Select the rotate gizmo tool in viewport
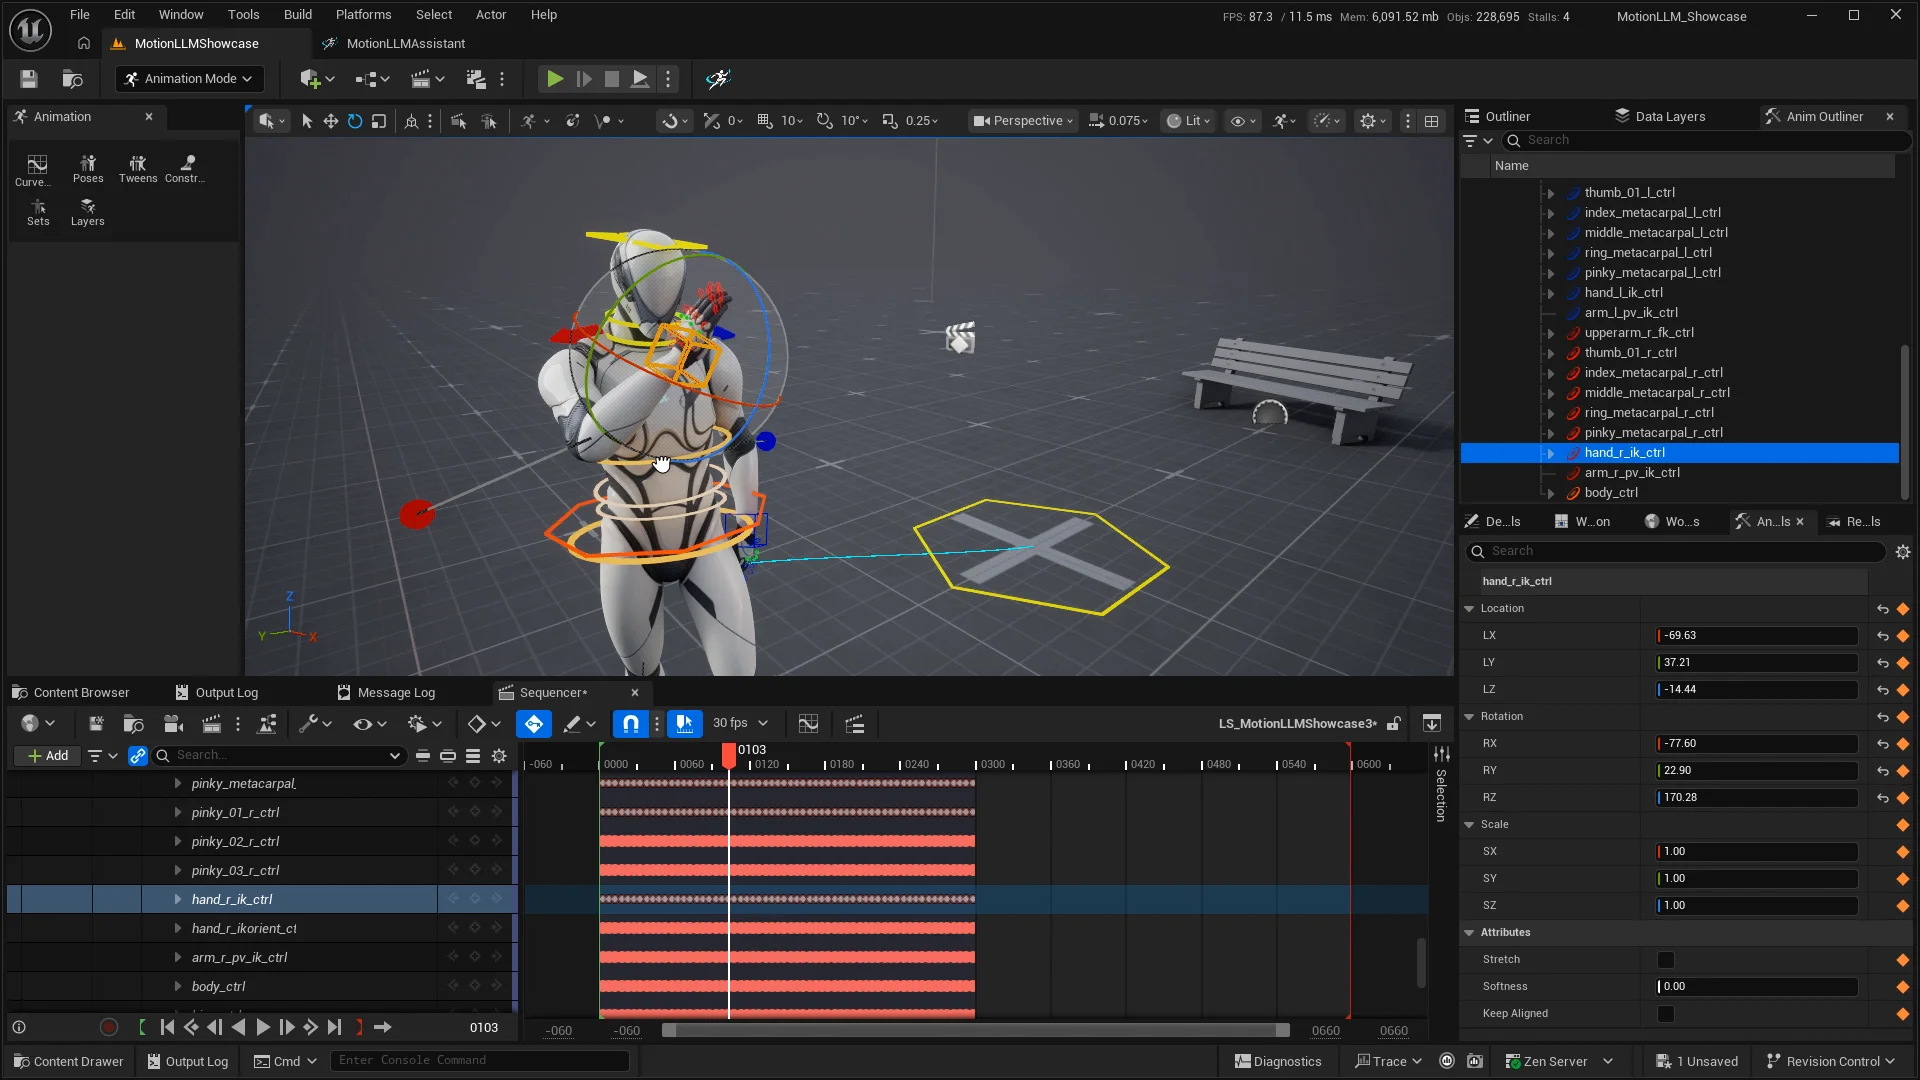The width and height of the screenshot is (1920, 1080). pyautogui.click(x=355, y=121)
